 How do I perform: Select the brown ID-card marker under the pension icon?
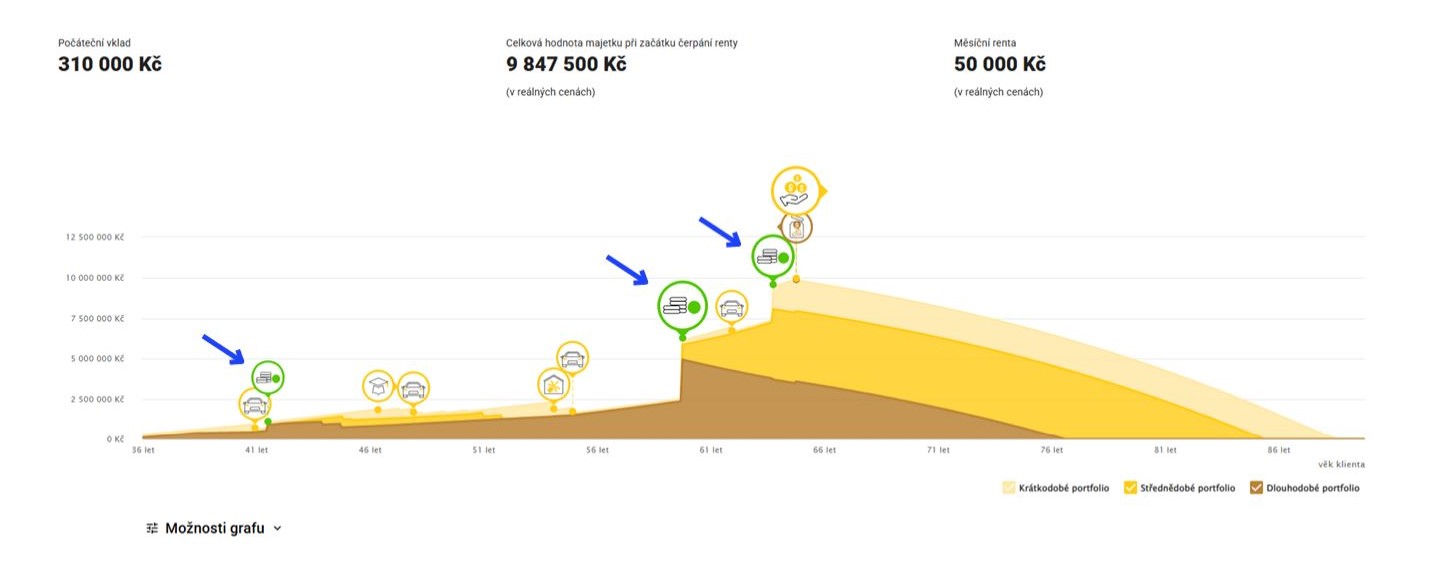tap(796, 228)
